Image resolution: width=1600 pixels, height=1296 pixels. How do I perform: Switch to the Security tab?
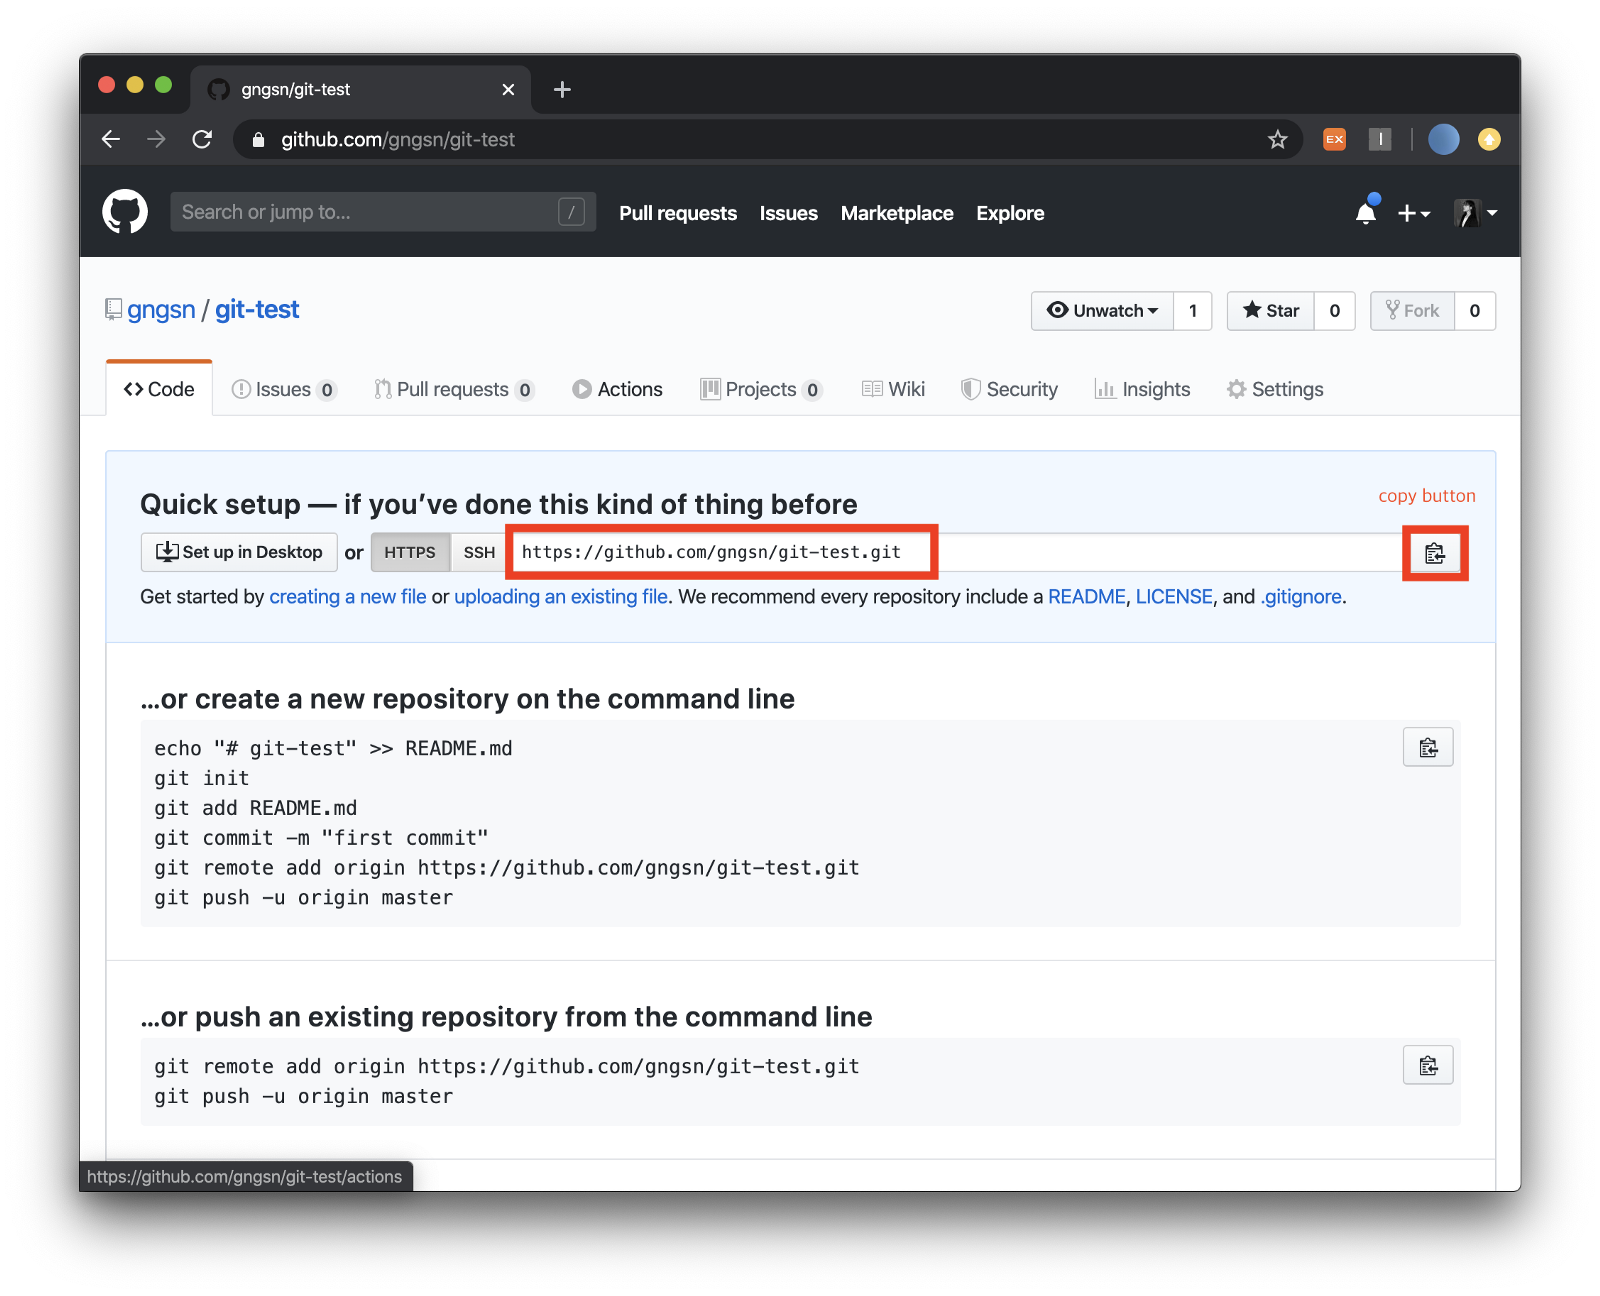point(1009,389)
